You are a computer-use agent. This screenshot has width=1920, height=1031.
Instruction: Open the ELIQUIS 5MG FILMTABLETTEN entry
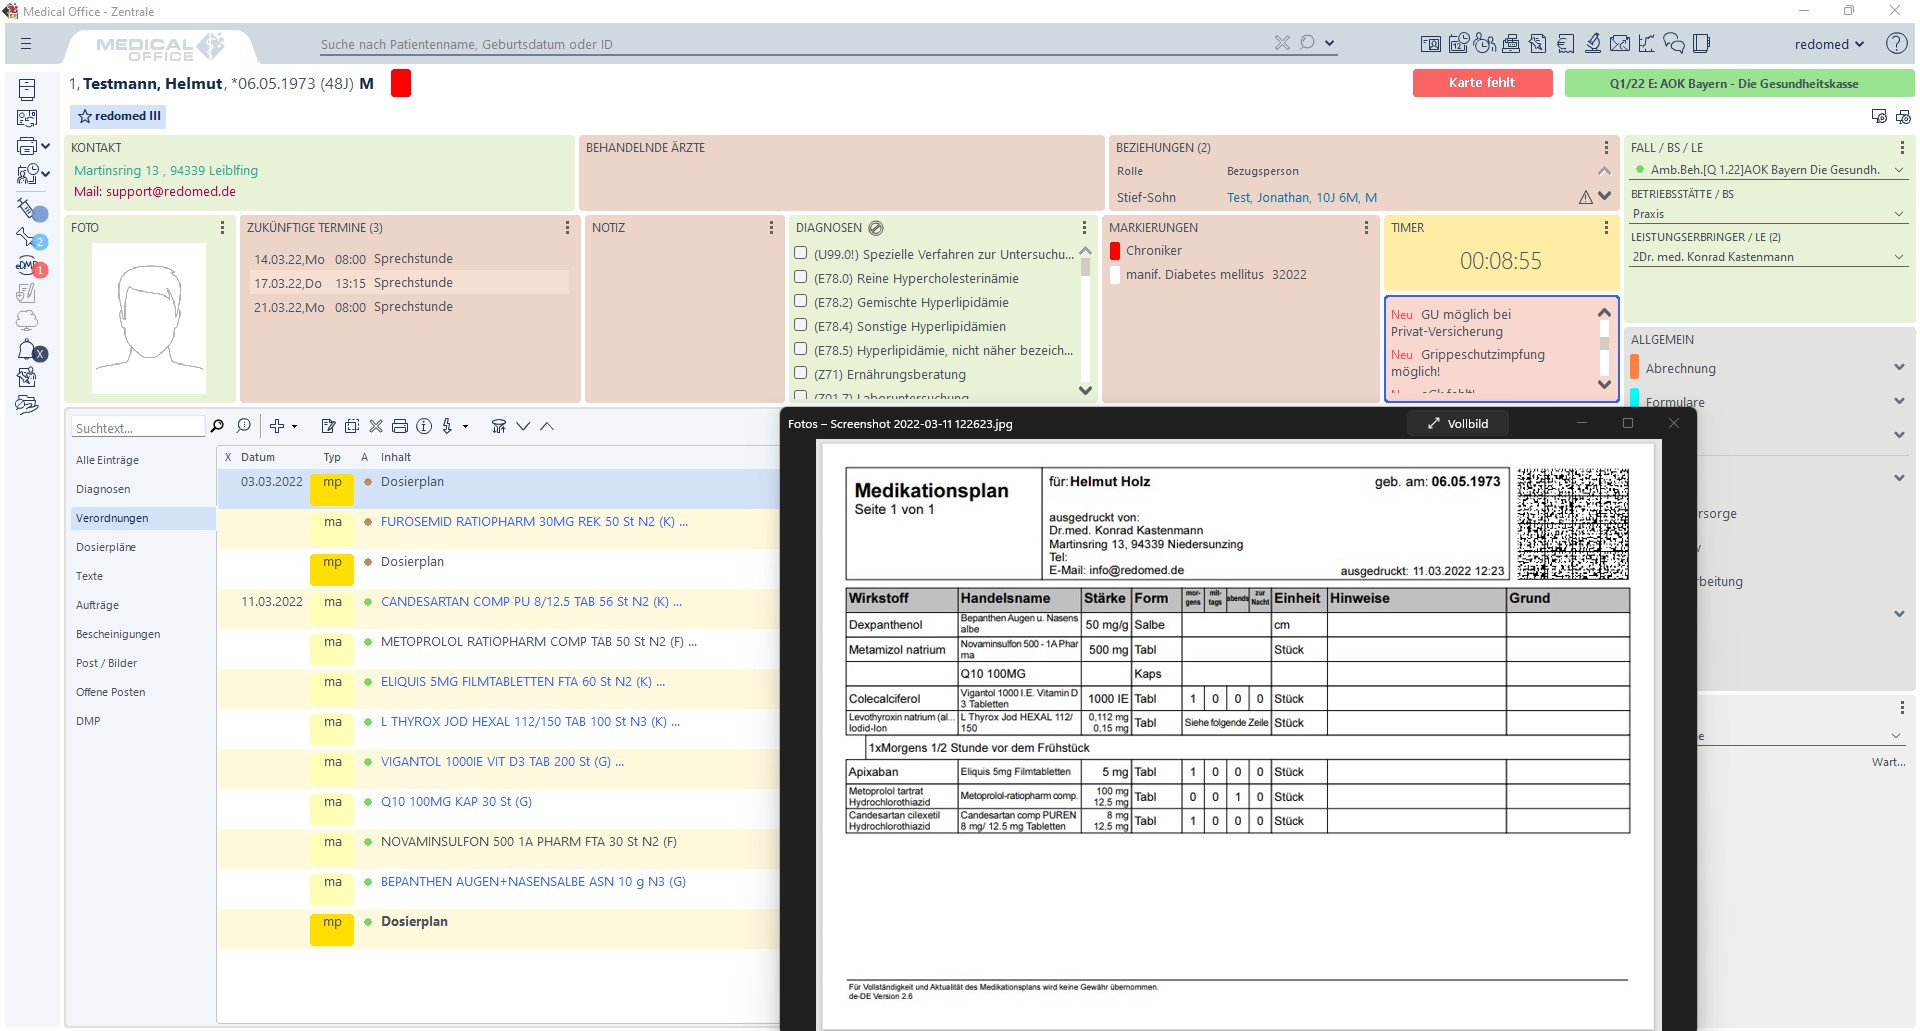(522, 682)
